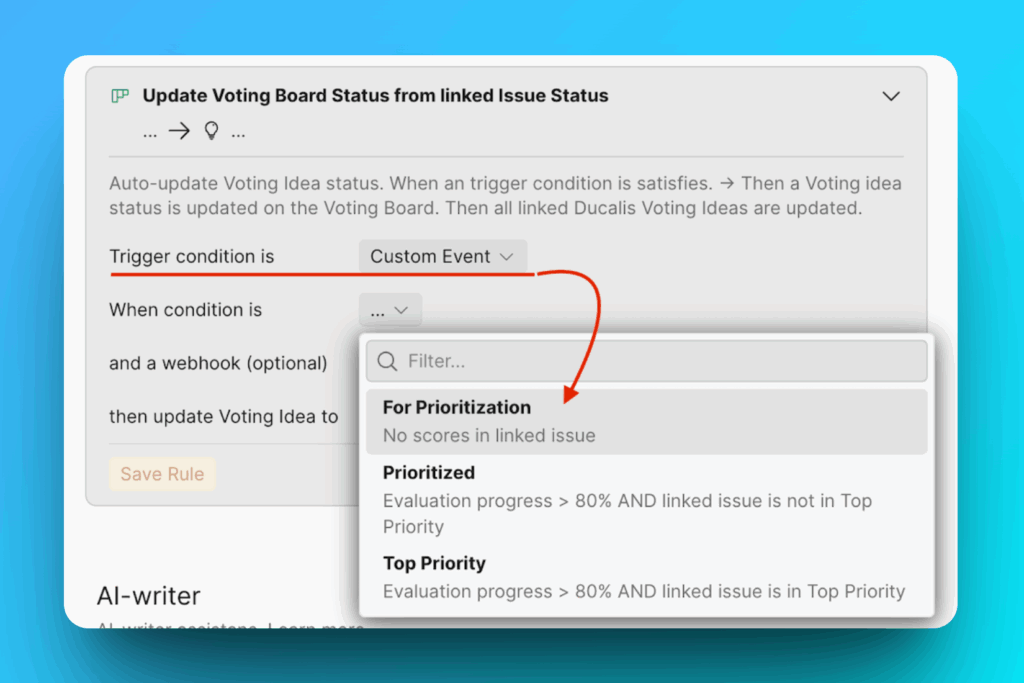Click the Trigger condition is label
This screenshot has width=1024, height=683.
click(x=190, y=256)
